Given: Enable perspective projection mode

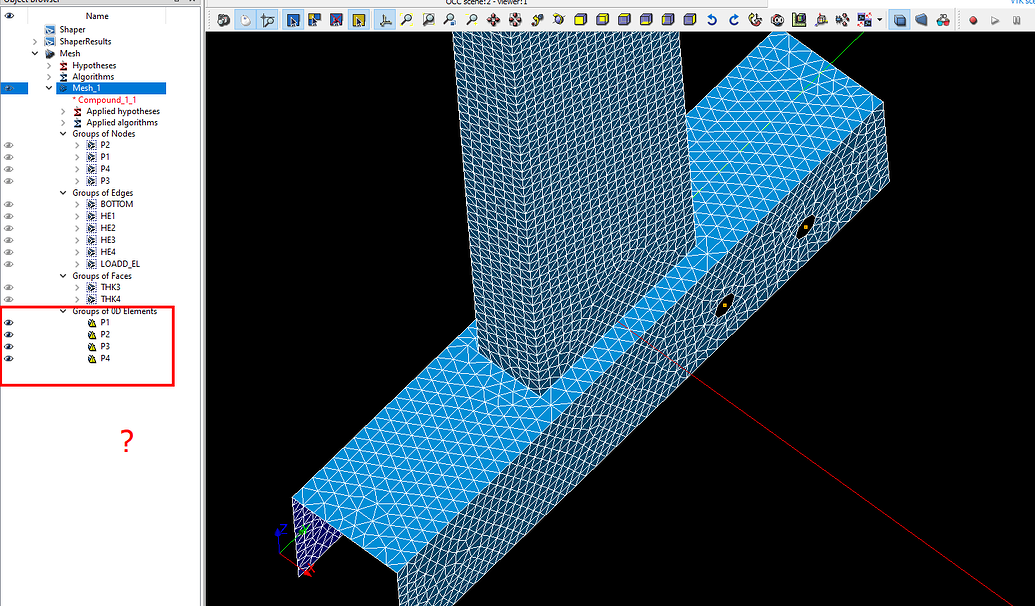Looking at the screenshot, I should (x=921, y=20).
